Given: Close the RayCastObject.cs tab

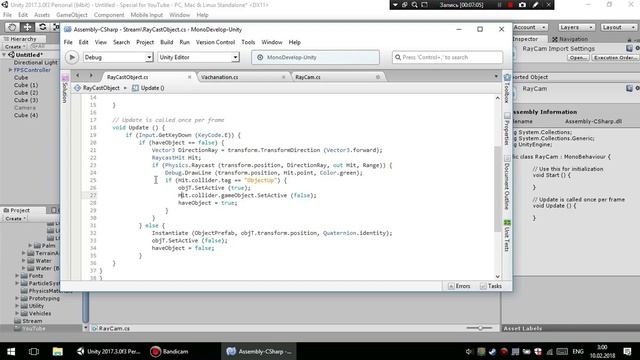Looking at the screenshot, I should (189, 77).
